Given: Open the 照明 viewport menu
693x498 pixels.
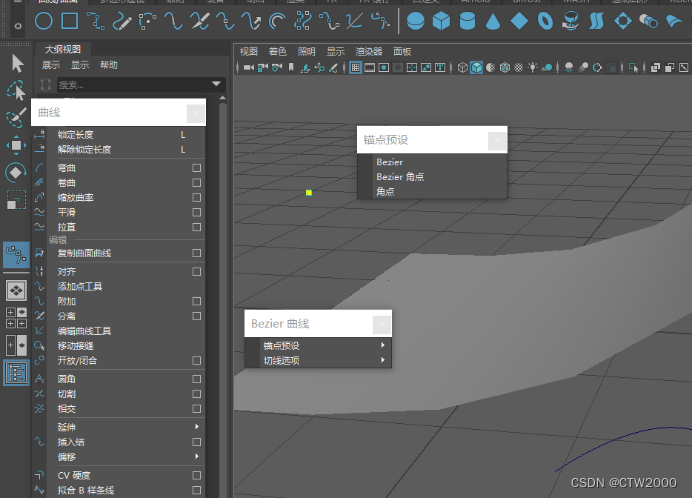Looking at the screenshot, I should [x=306, y=52].
